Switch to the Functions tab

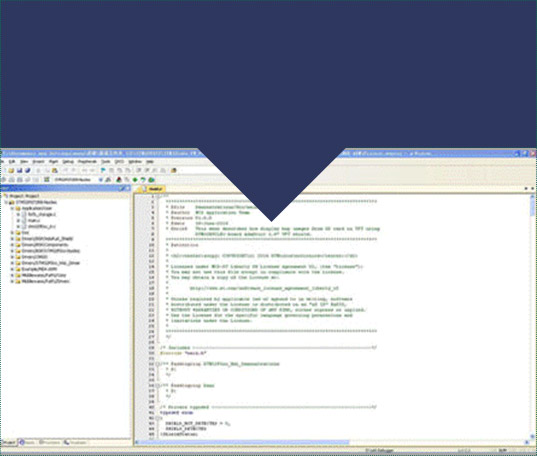[49, 443]
